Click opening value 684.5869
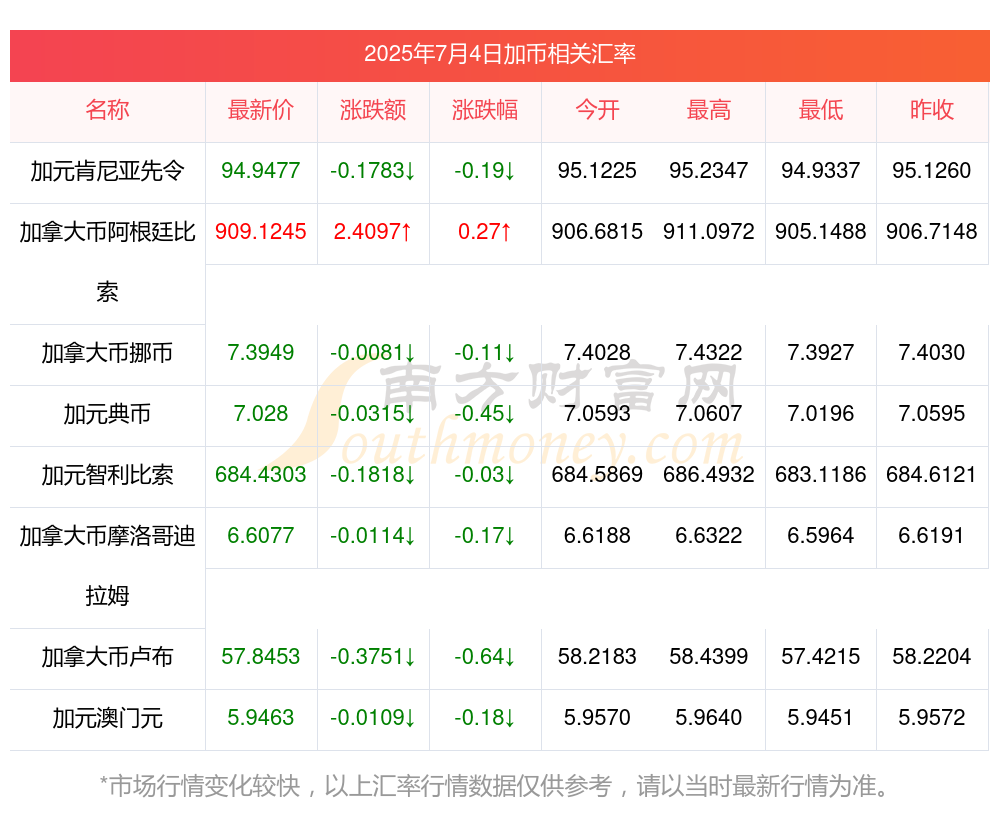This screenshot has width=1000, height=817. (x=597, y=475)
